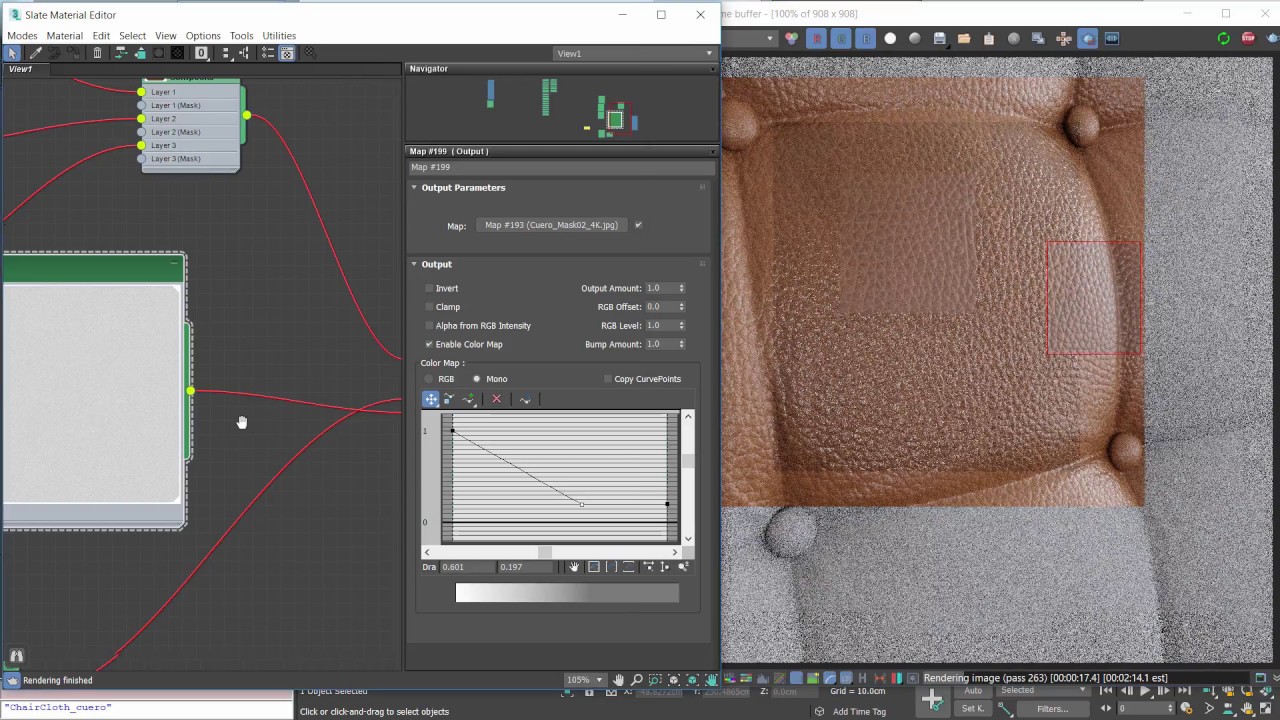Select the Move curve point tool
The image size is (1280, 720).
pyautogui.click(x=431, y=399)
